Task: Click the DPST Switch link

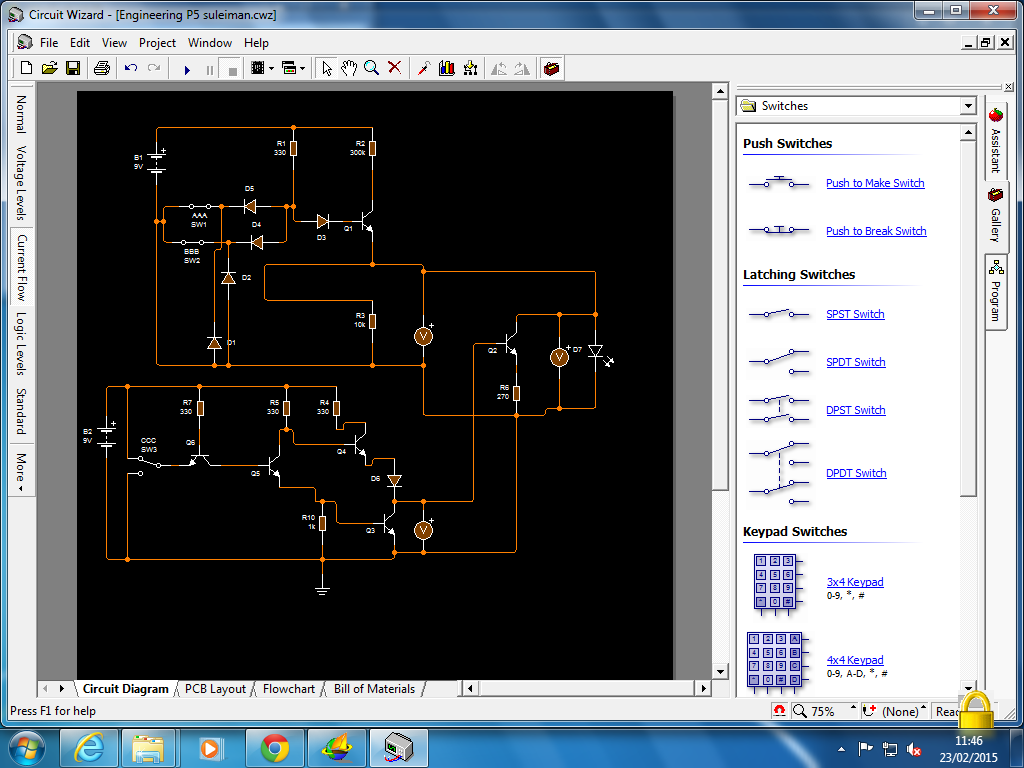Action: [x=856, y=410]
